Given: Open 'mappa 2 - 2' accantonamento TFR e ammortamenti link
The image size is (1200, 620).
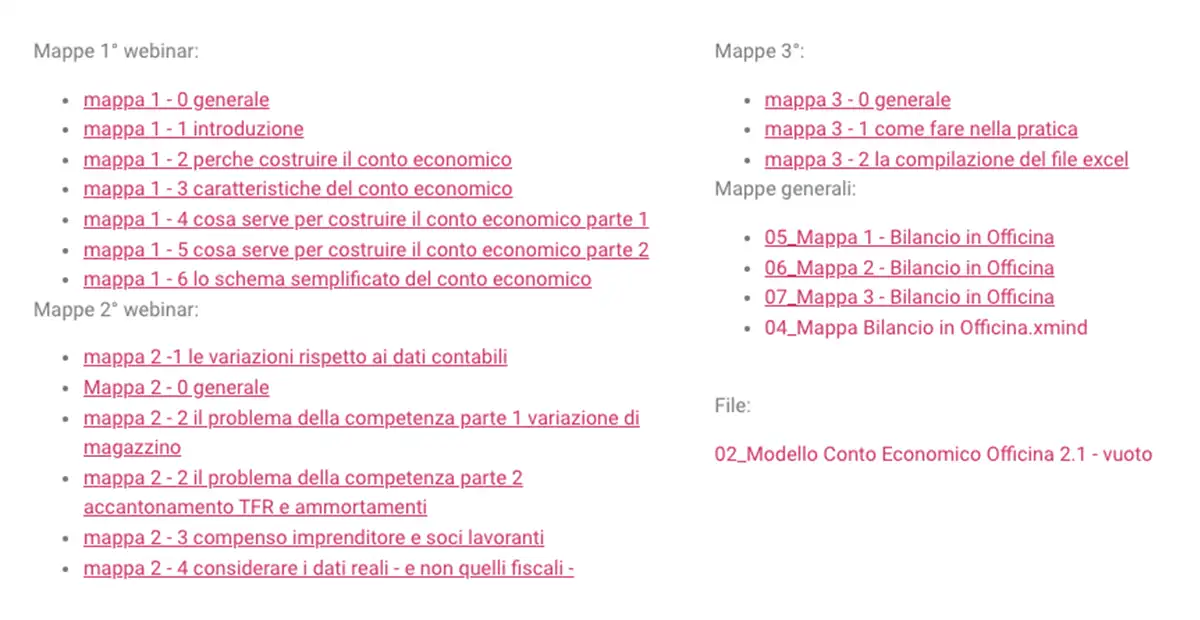Looking at the screenshot, I should [303, 478].
